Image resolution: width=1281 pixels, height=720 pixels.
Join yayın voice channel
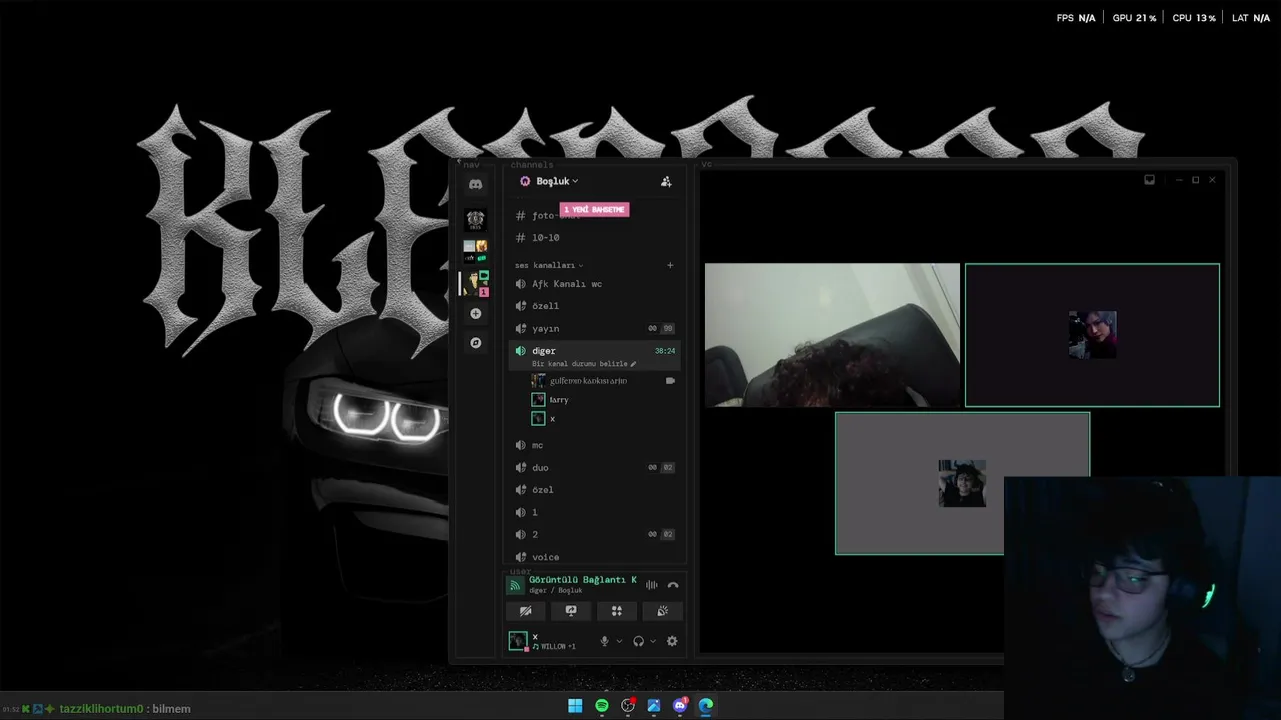[595, 329]
